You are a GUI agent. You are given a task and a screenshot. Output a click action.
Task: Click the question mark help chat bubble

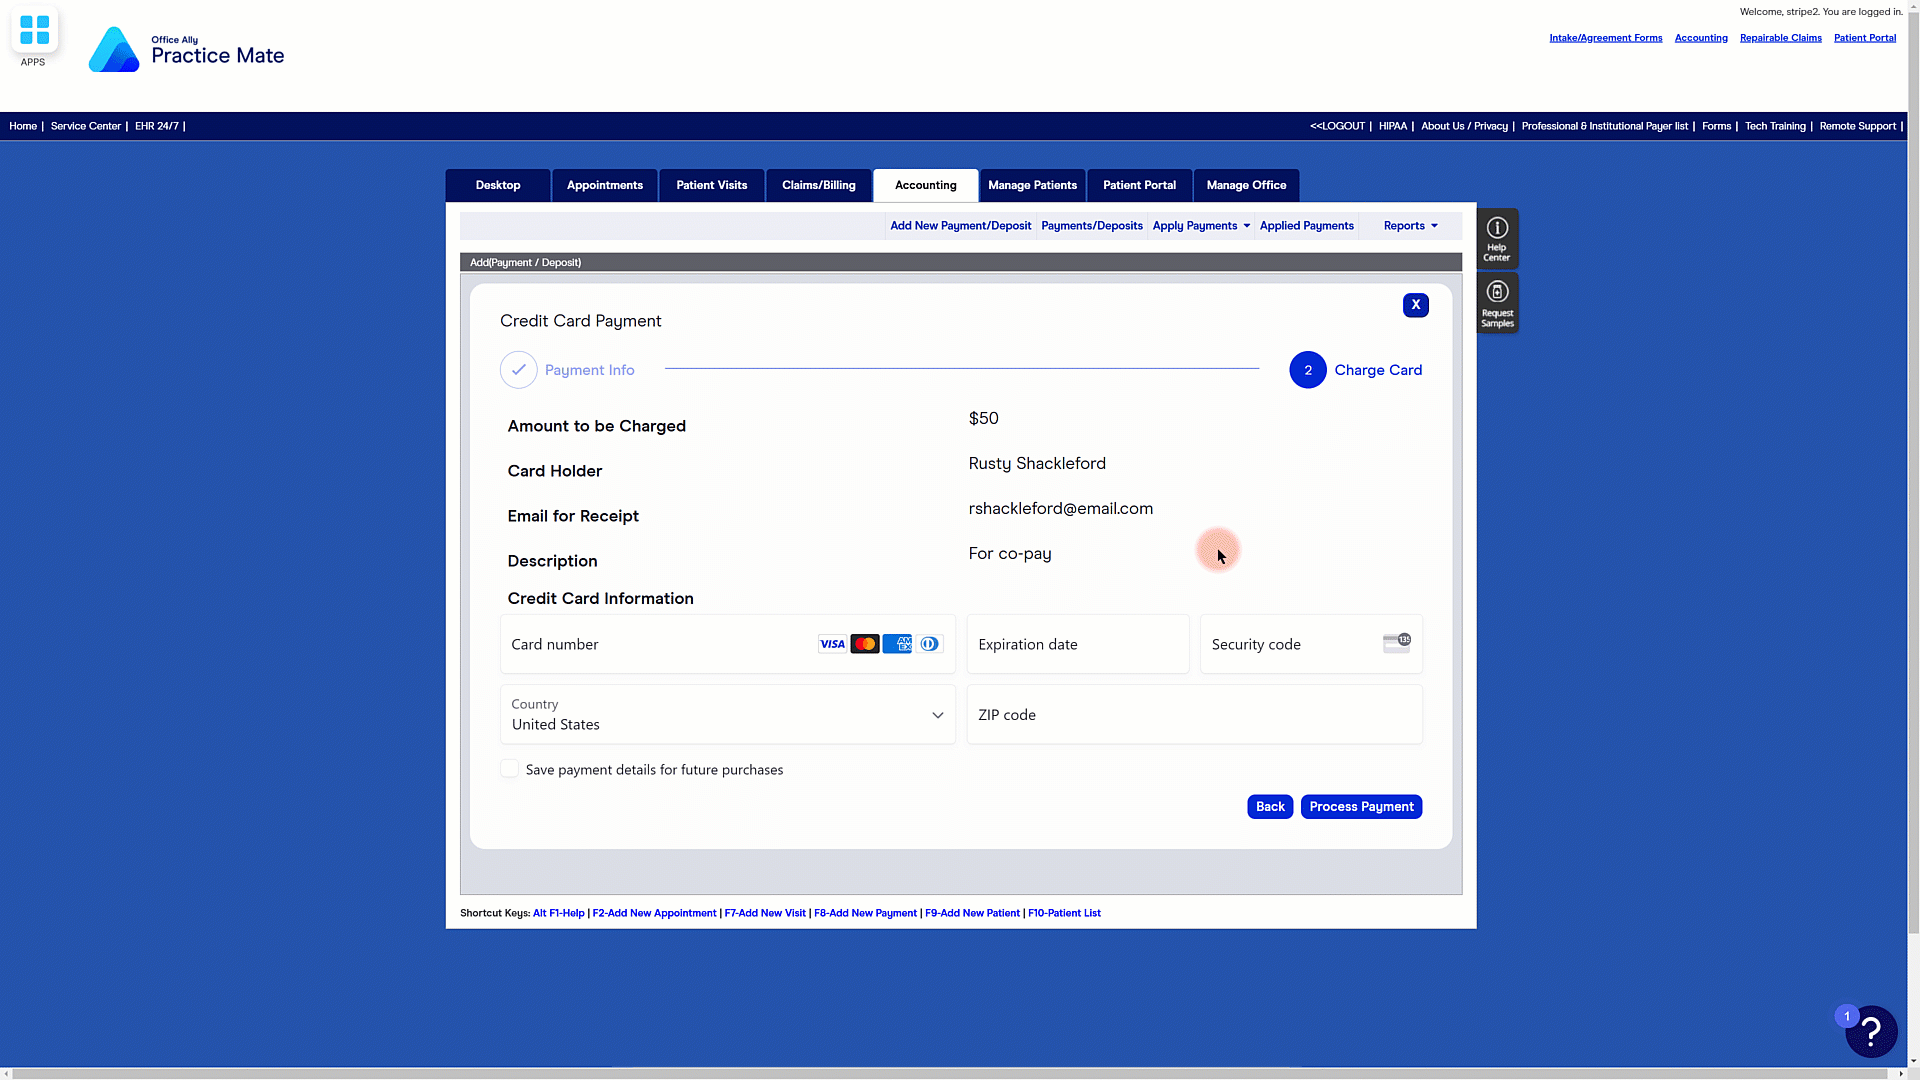[1870, 1032]
